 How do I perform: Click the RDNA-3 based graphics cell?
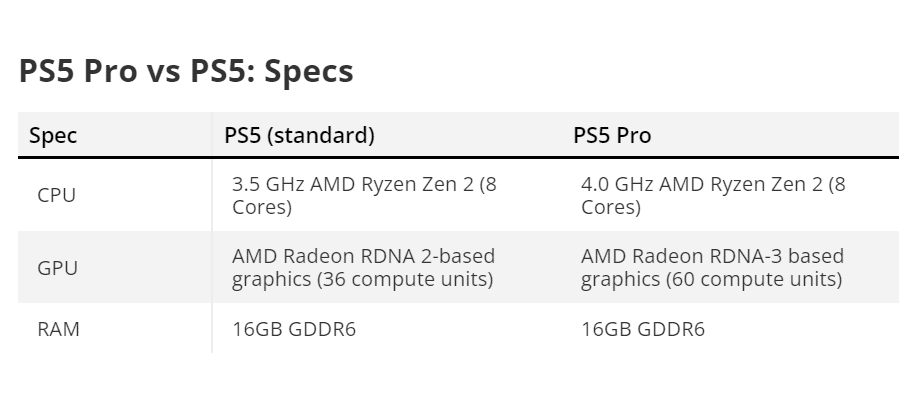pyautogui.click(x=712, y=267)
